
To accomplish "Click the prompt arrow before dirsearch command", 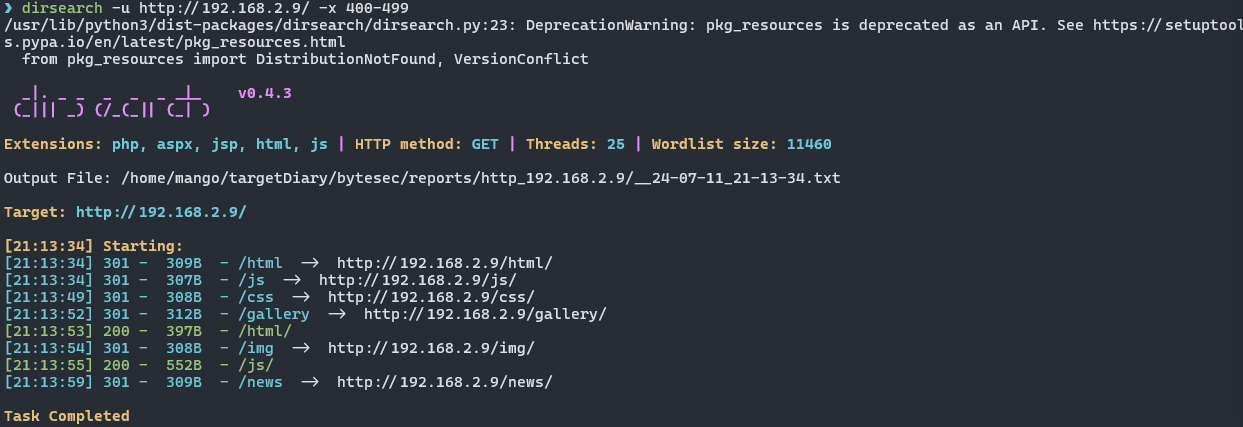I will click(x=9, y=9).
